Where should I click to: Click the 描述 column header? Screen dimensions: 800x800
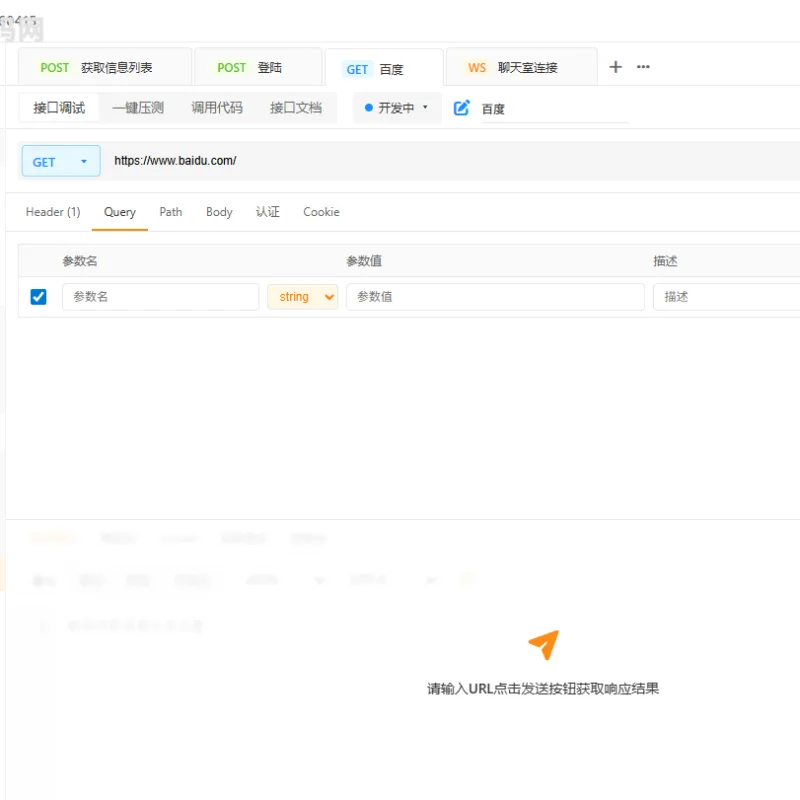pyautogui.click(x=665, y=261)
